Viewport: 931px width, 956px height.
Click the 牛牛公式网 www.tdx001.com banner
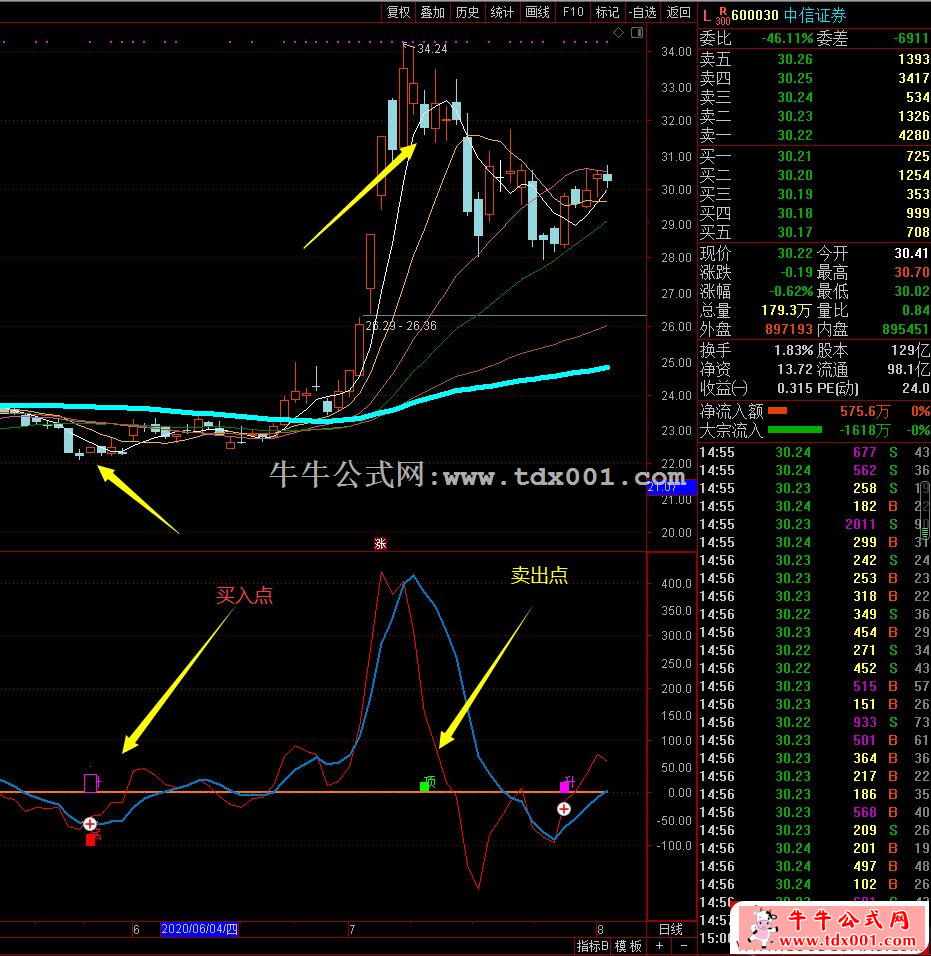(830, 928)
